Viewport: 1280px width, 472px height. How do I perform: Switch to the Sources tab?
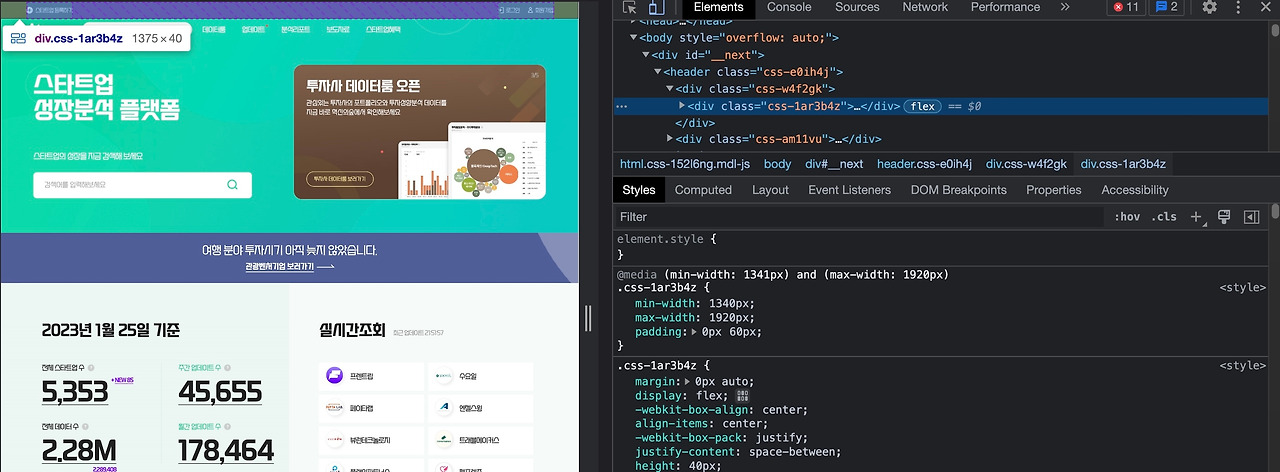(857, 7)
